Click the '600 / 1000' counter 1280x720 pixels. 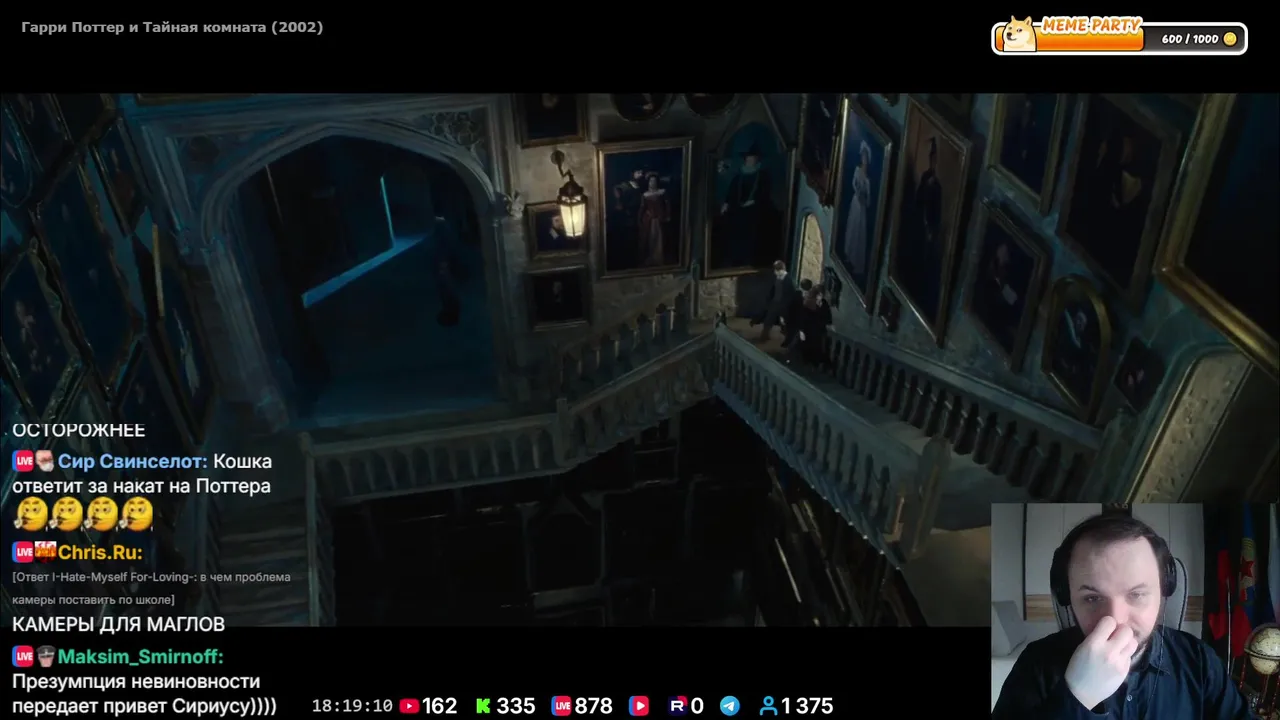(x=1190, y=39)
